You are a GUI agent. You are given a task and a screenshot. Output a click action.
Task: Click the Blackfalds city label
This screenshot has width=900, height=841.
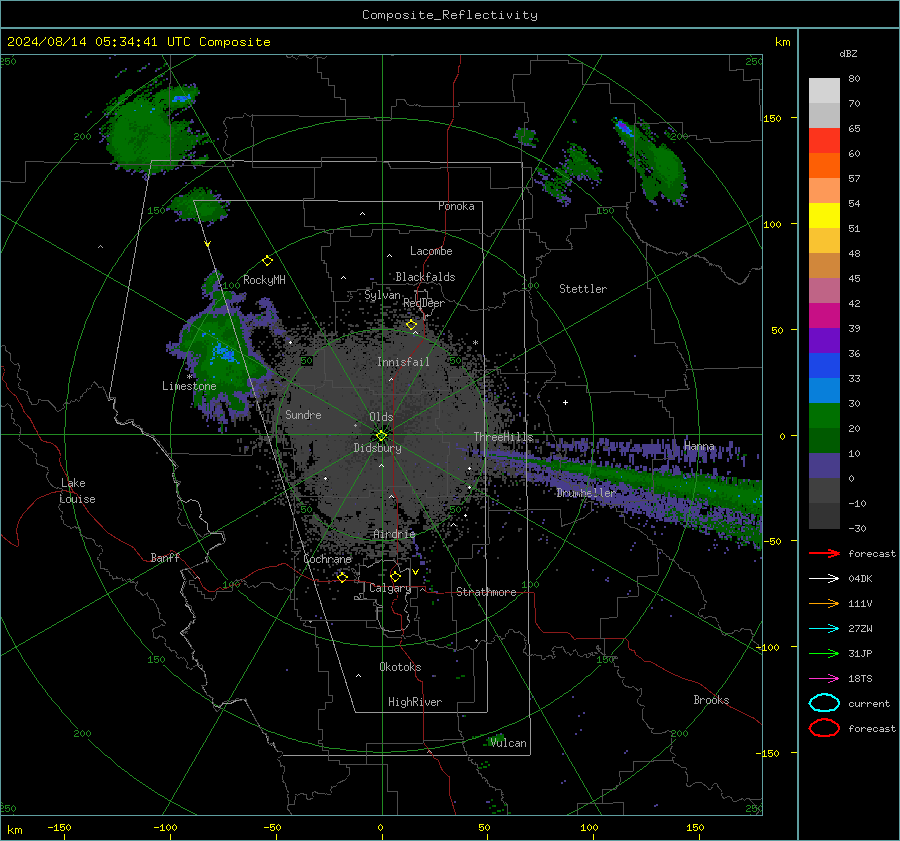425,277
